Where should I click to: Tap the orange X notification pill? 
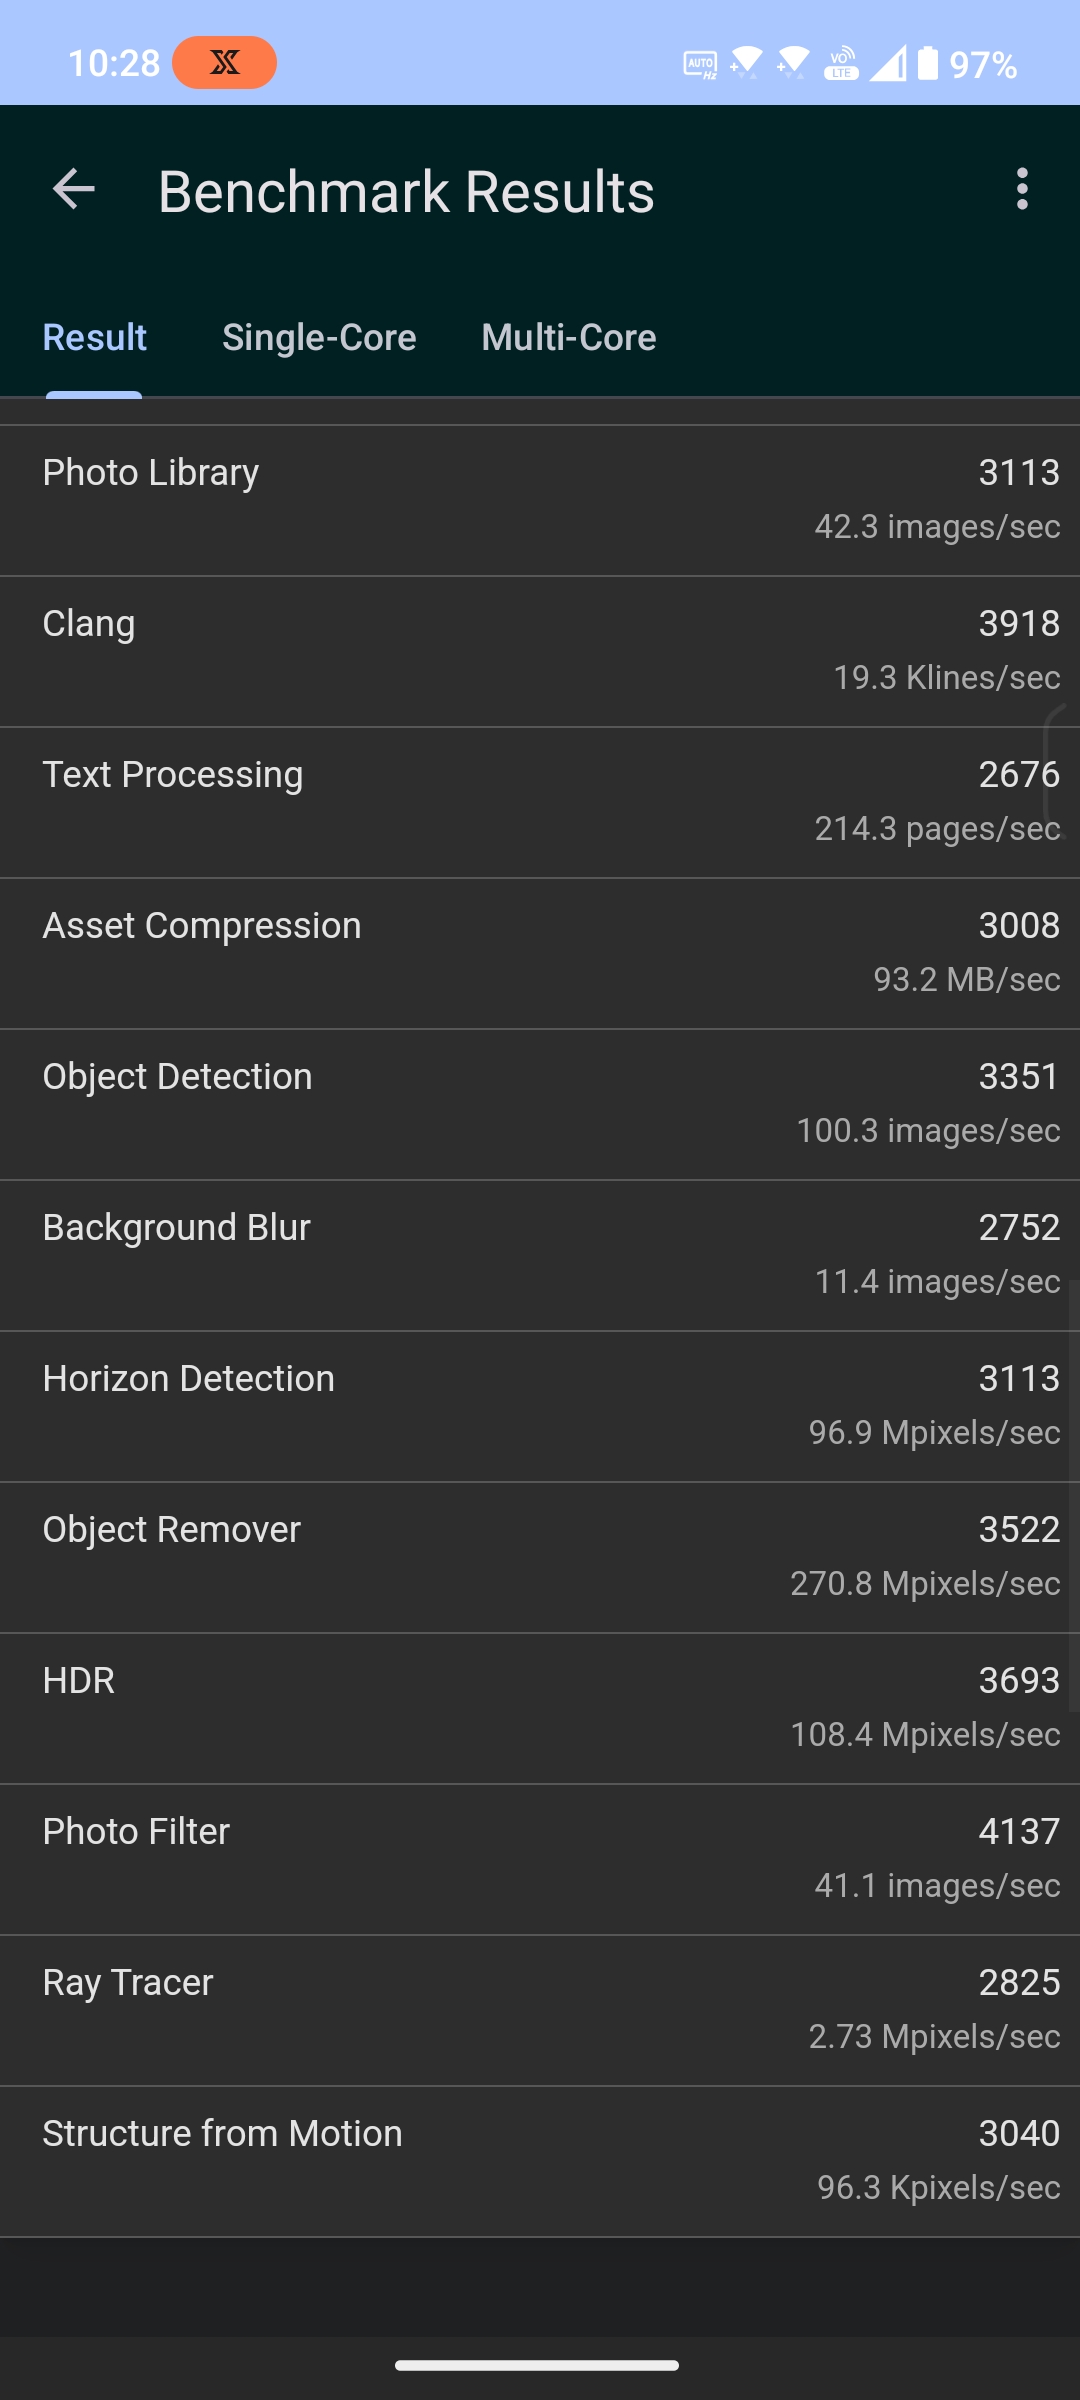point(224,63)
